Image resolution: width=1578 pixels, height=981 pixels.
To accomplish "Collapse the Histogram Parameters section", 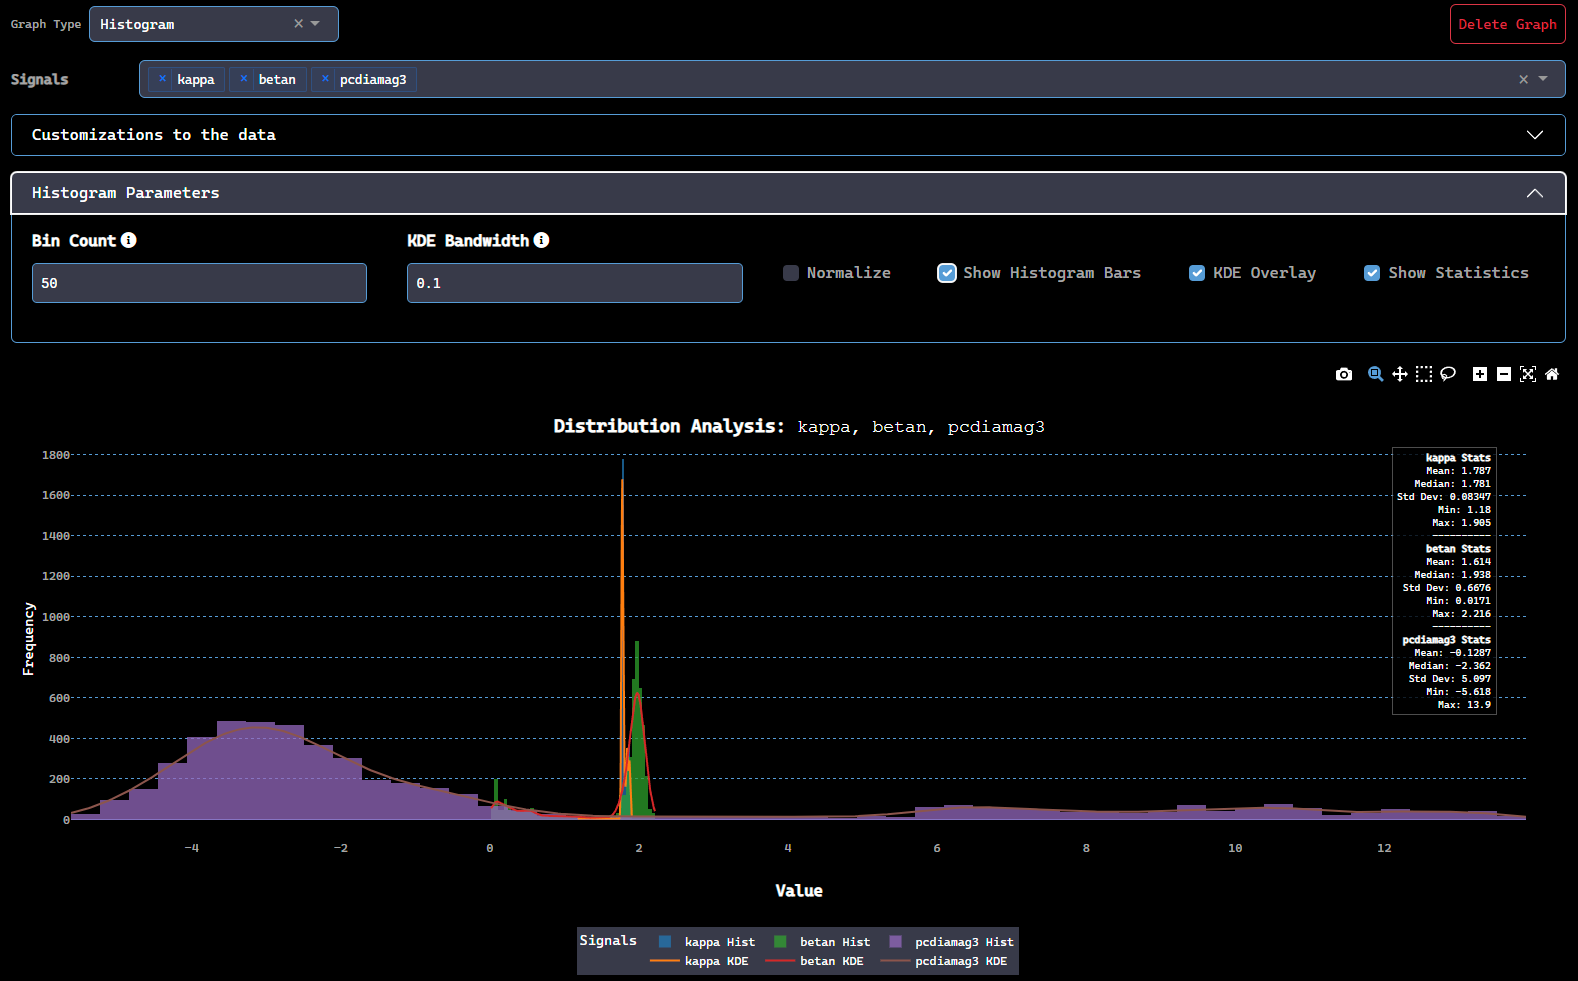I will click(788, 193).
